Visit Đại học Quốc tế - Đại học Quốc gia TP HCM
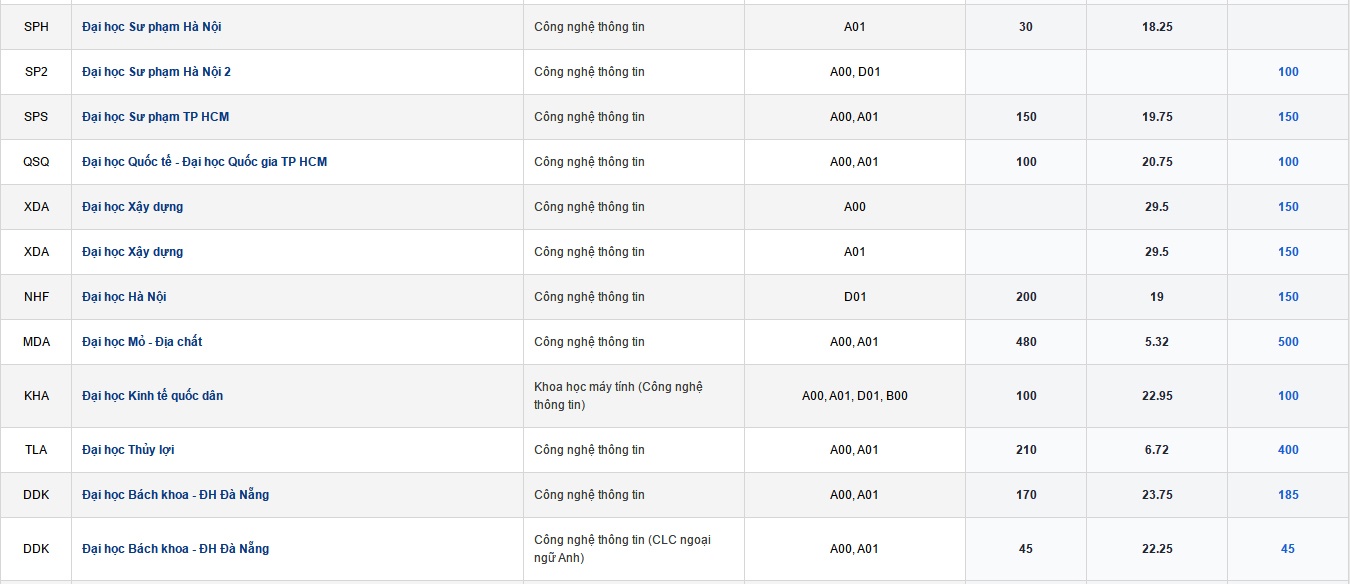1350x584 pixels. 204,162
